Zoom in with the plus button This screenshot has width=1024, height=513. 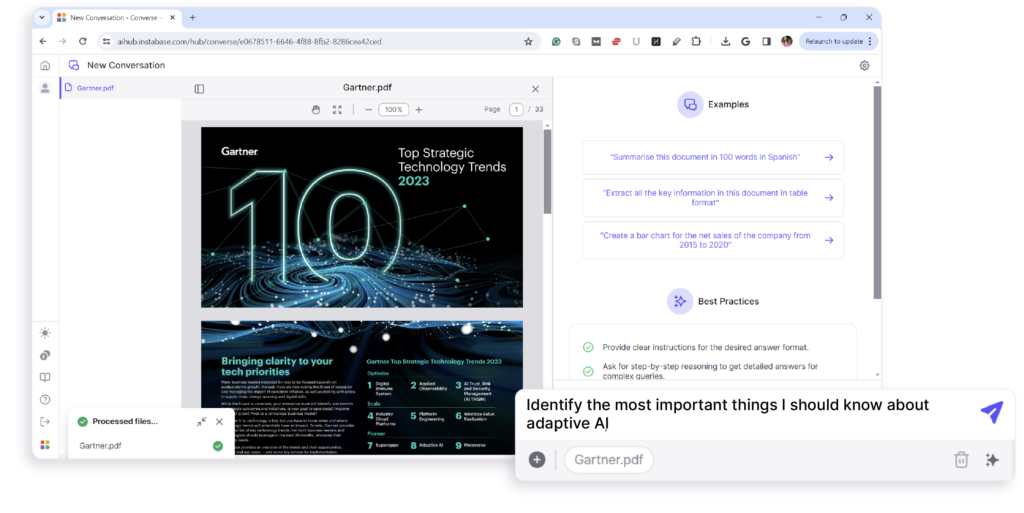(419, 110)
